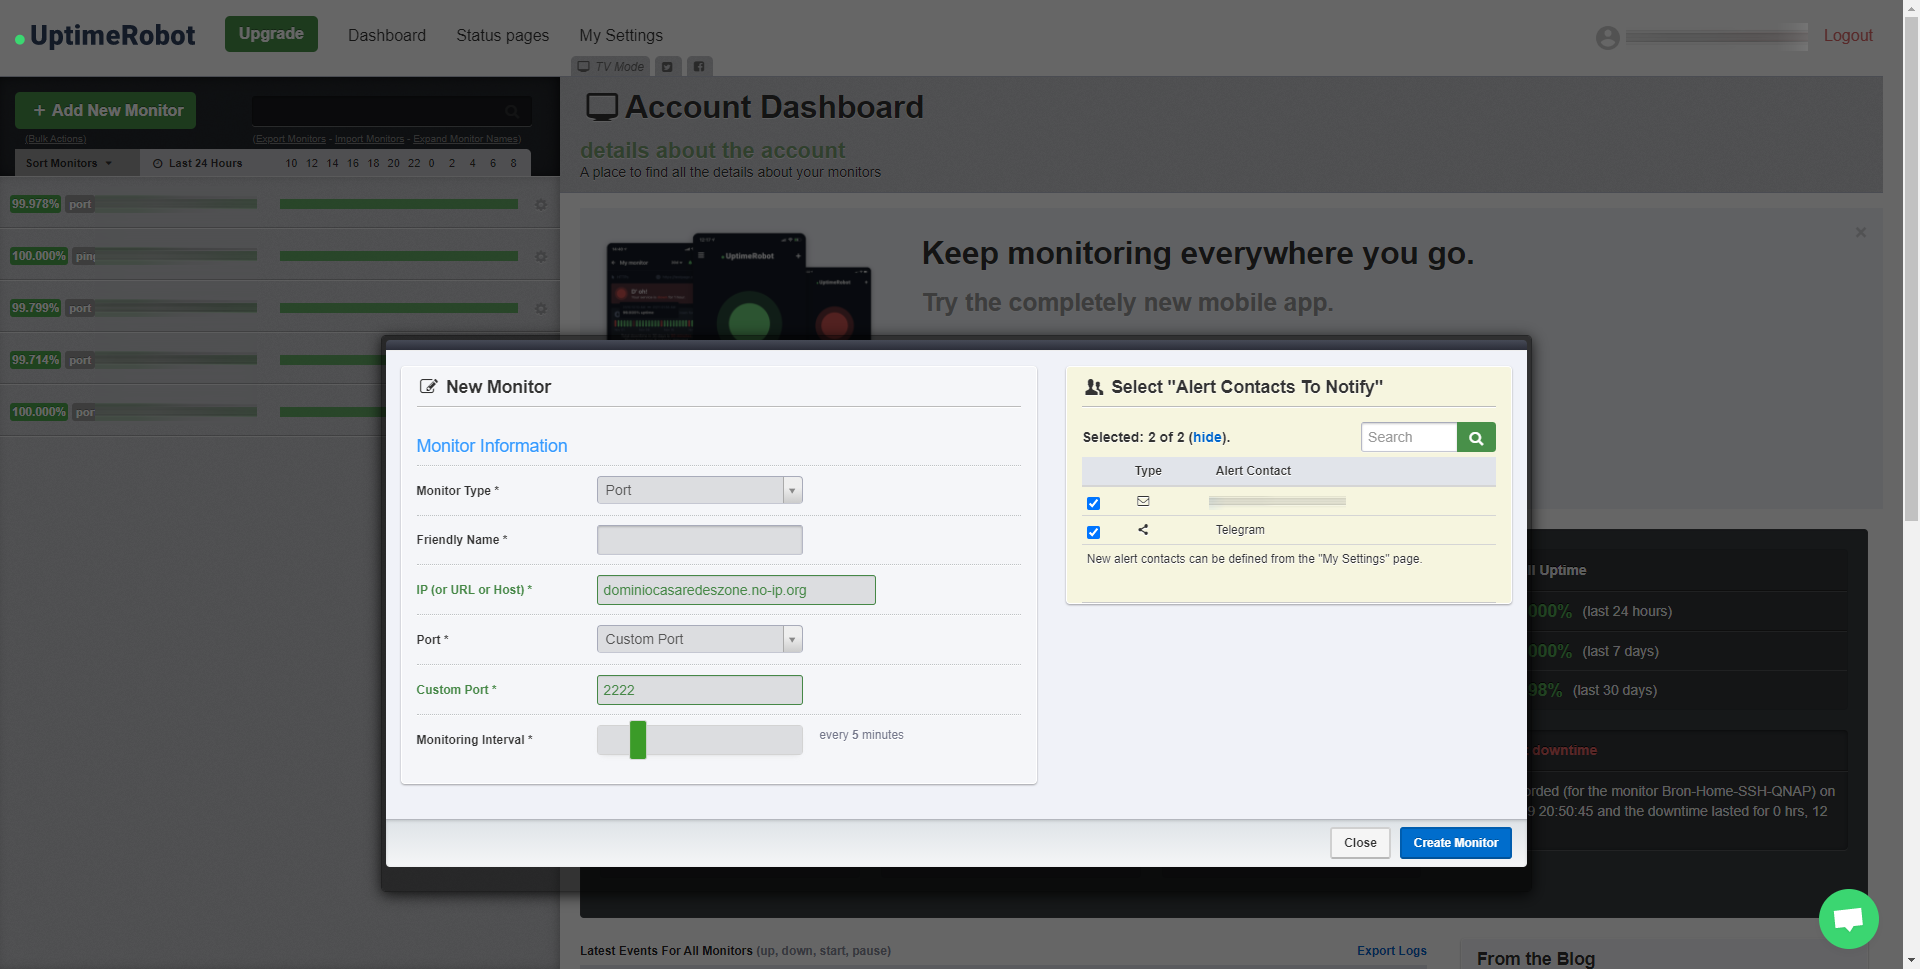Open settings gear for the 100.000% ping monitor
Image resolution: width=1920 pixels, height=969 pixels.
pyautogui.click(x=541, y=256)
